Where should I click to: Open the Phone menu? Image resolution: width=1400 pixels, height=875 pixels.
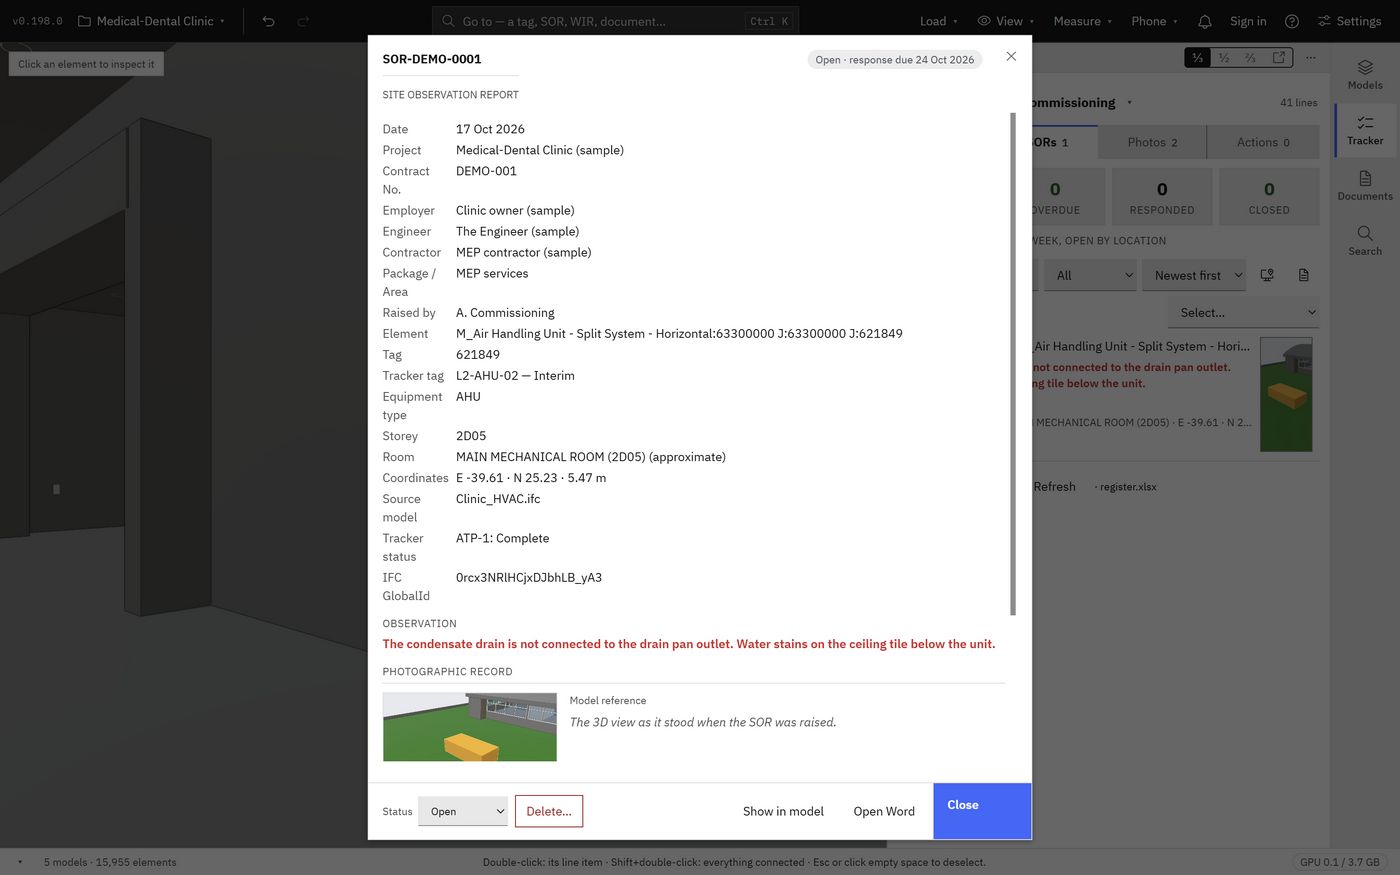click(1154, 21)
